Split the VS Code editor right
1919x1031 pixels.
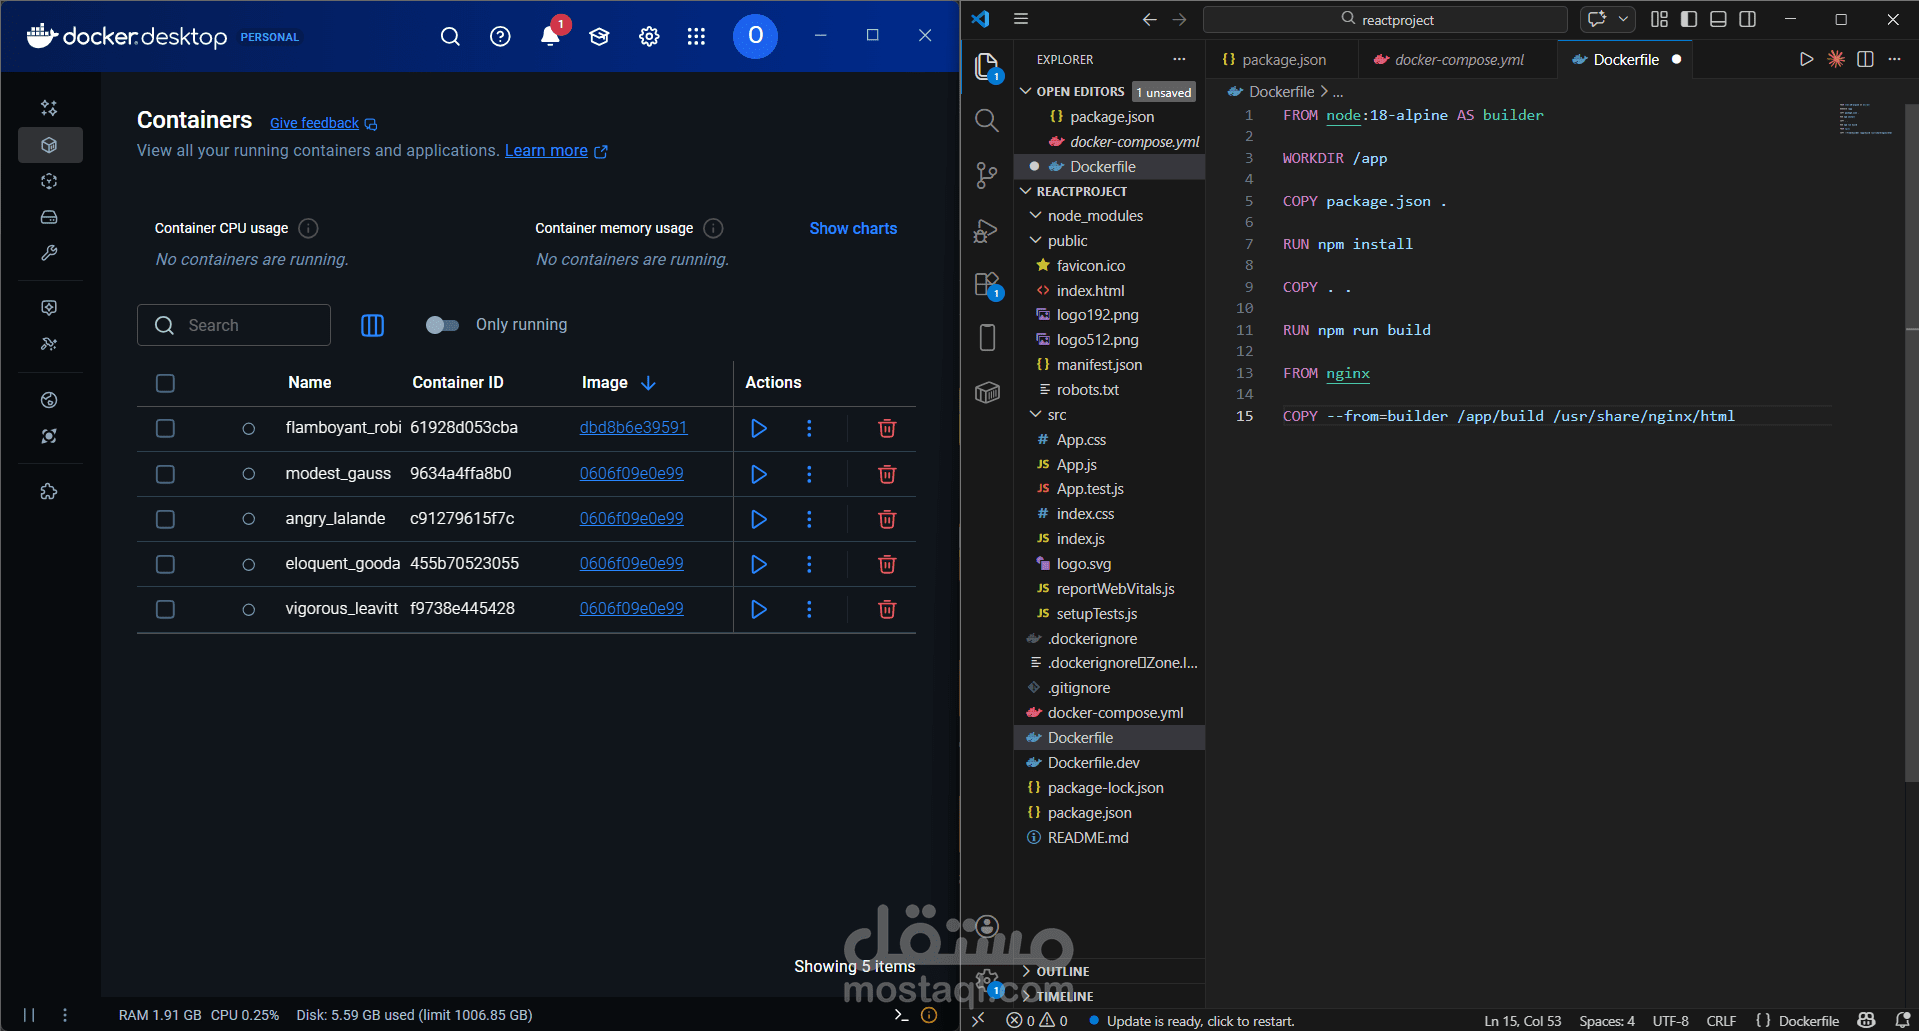tap(1865, 59)
